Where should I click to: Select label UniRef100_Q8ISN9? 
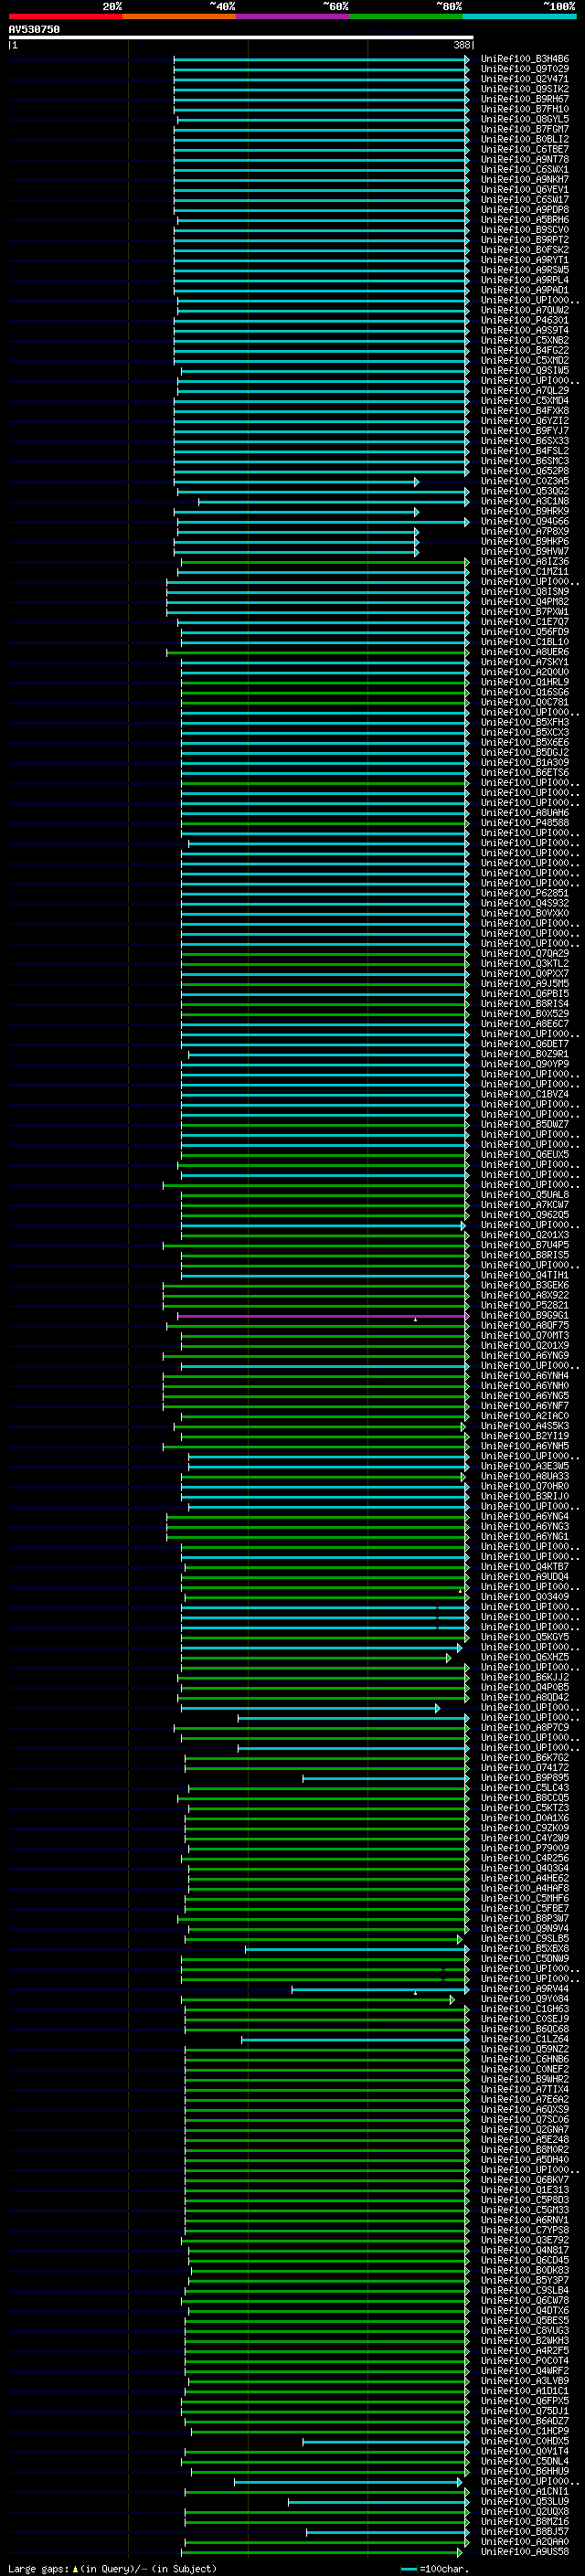pyautogui.click(x=525, y=592)
